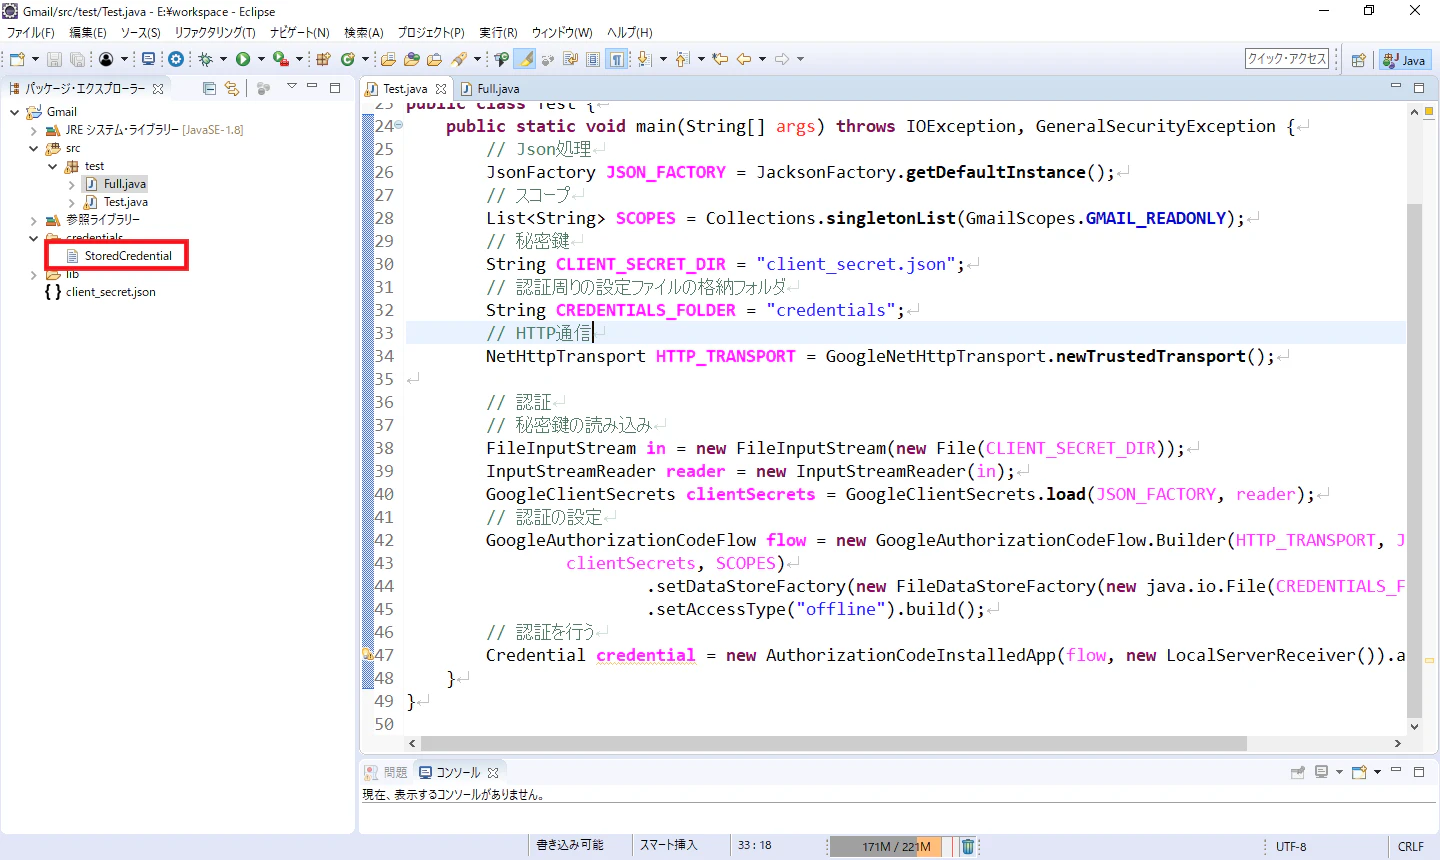Click the New Java Package icon
Screen dimensions: 1440x860
tap(323, 59)
